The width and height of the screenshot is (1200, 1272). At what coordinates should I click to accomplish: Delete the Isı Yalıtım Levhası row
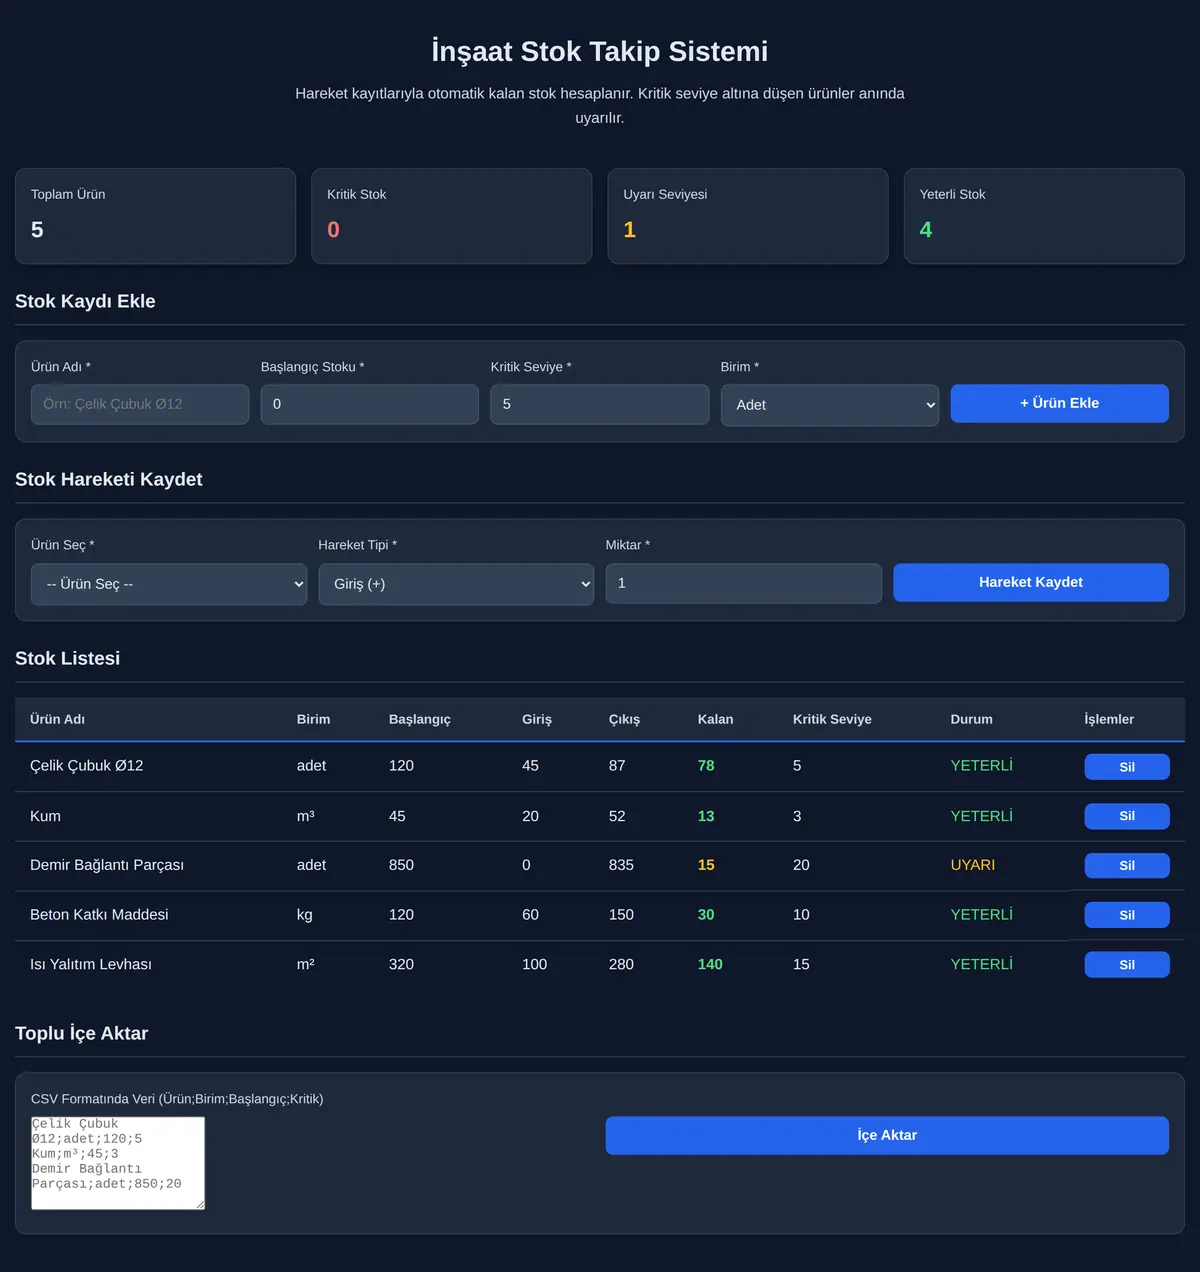click(x=1127, y=965)
